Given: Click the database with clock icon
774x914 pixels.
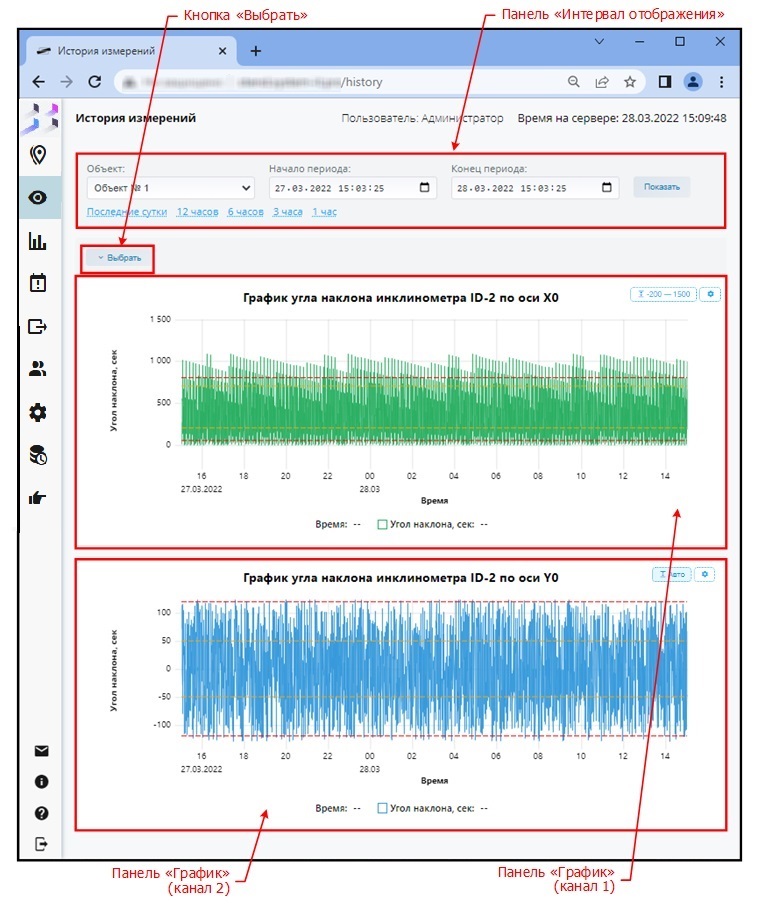Looking at the screenshot, I should pyautogui.click(x=39, y=455).
